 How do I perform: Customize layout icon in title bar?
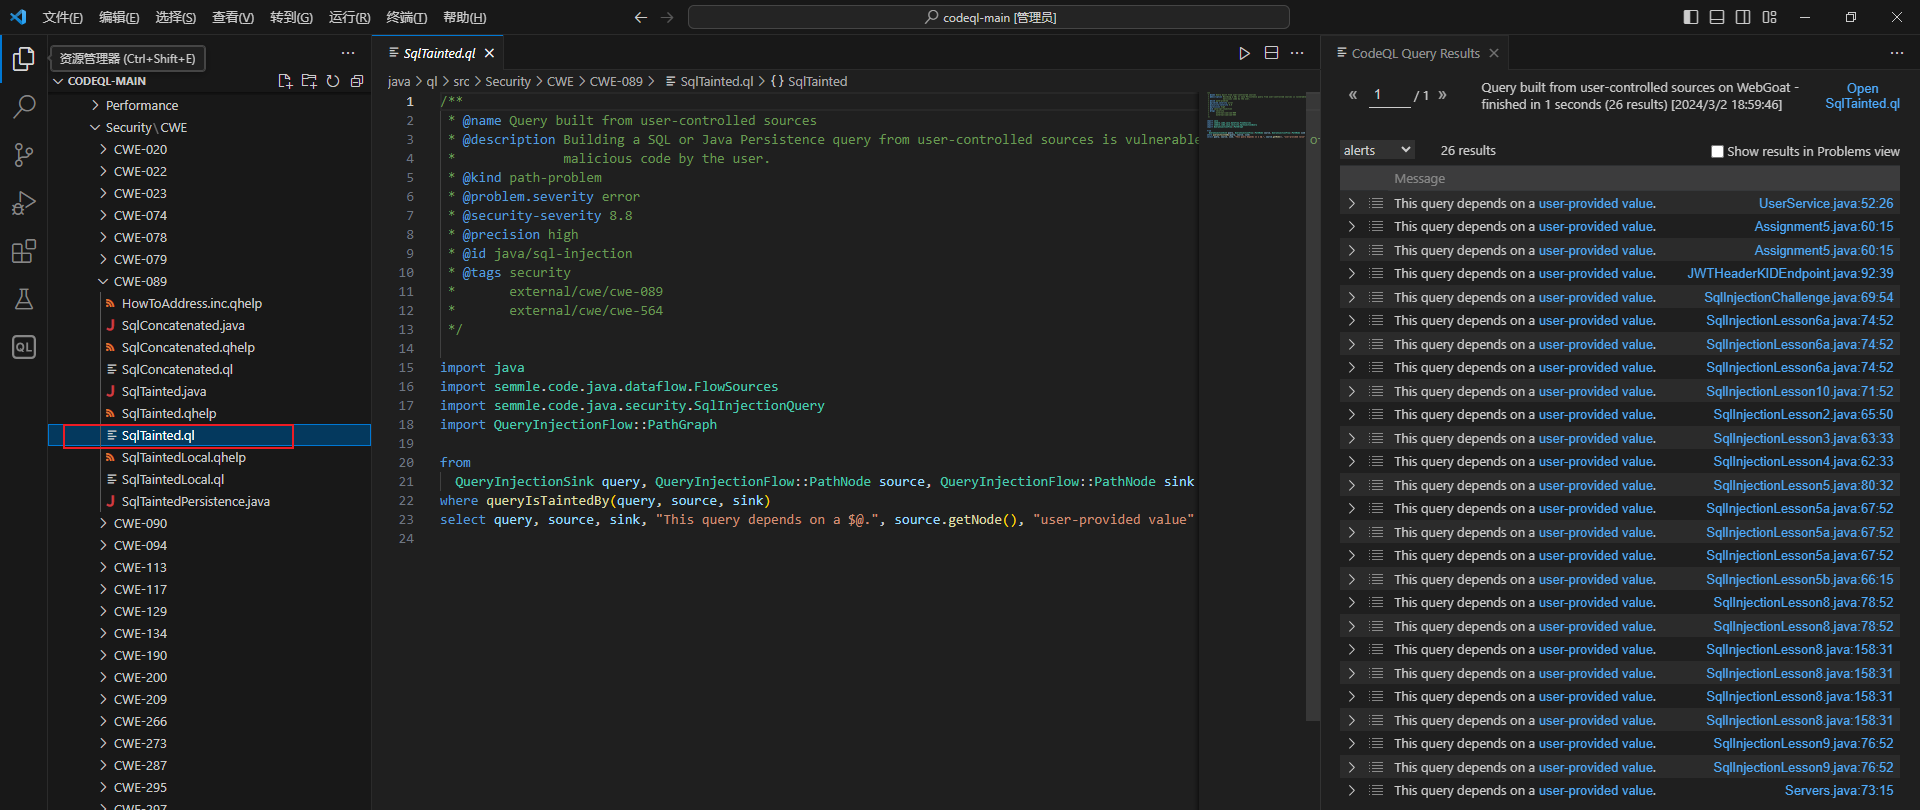[x=1770, y=17]
